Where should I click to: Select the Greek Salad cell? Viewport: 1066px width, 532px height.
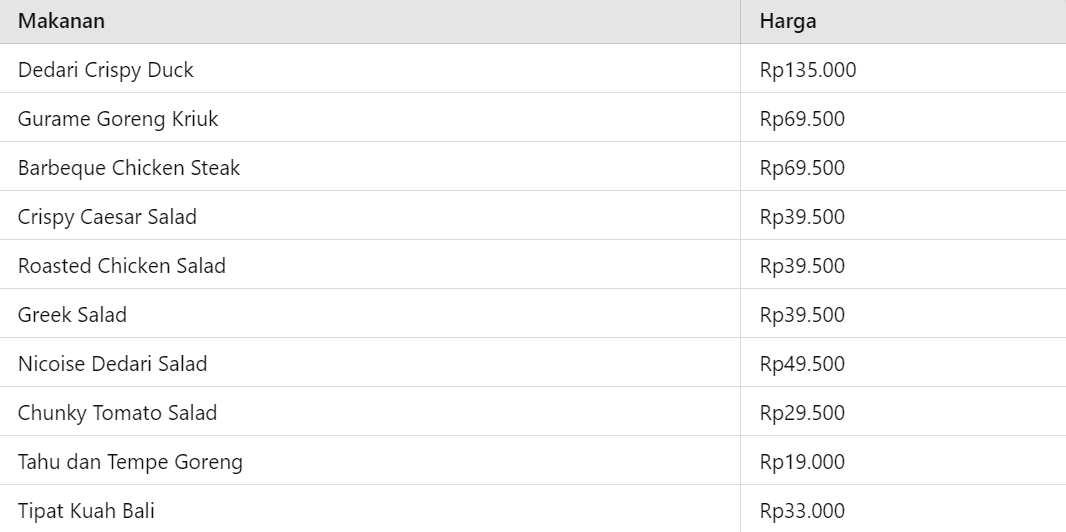(x=72, y=315)
